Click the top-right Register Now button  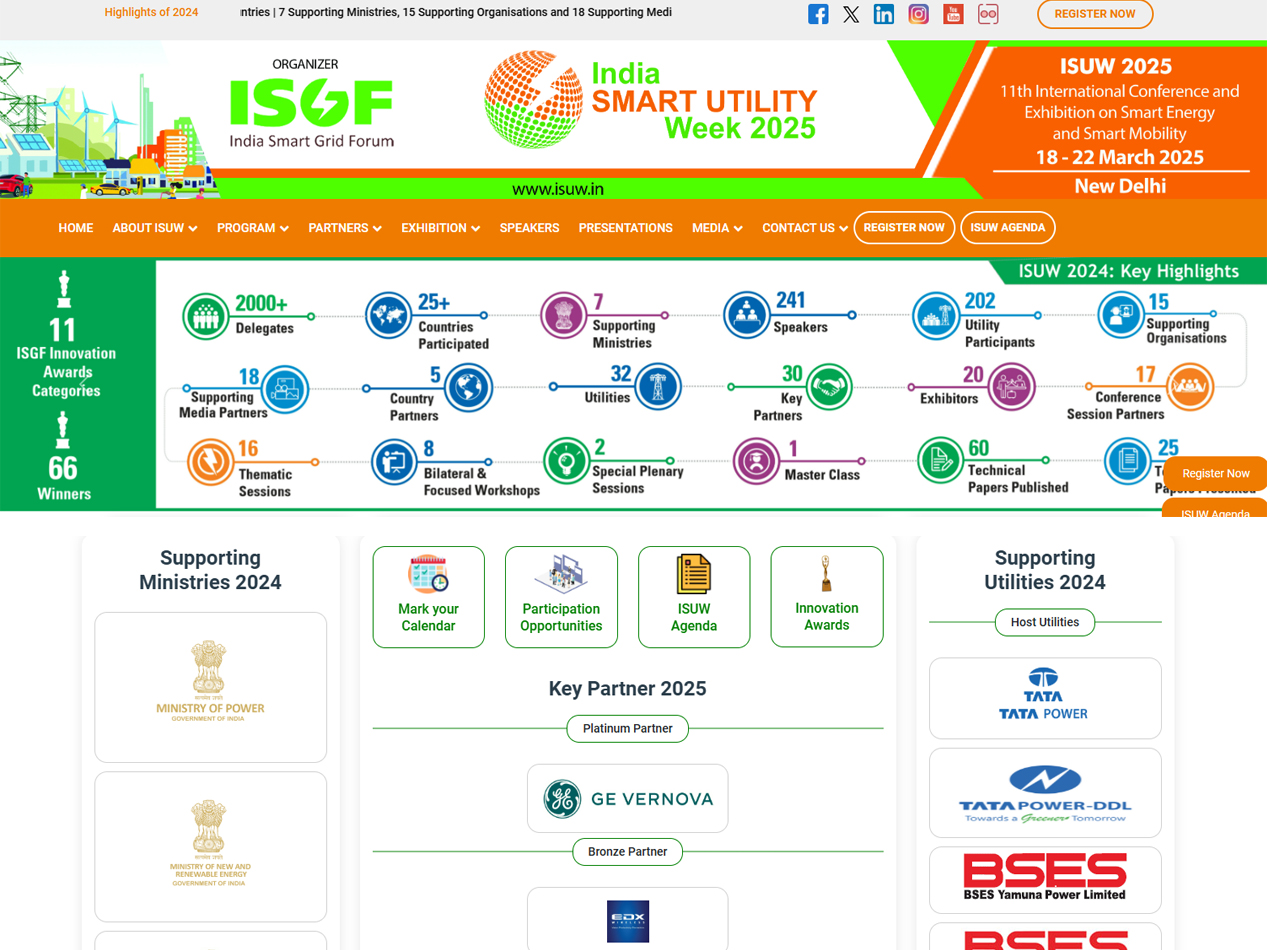[x=1094, y=14]
